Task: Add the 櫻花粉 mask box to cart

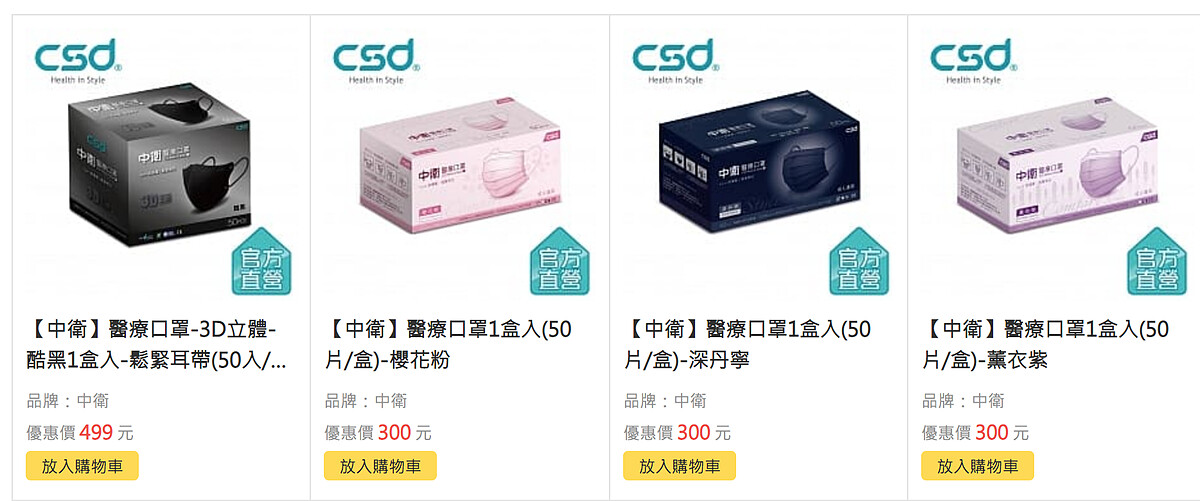Action: click(x=381, y=466)
